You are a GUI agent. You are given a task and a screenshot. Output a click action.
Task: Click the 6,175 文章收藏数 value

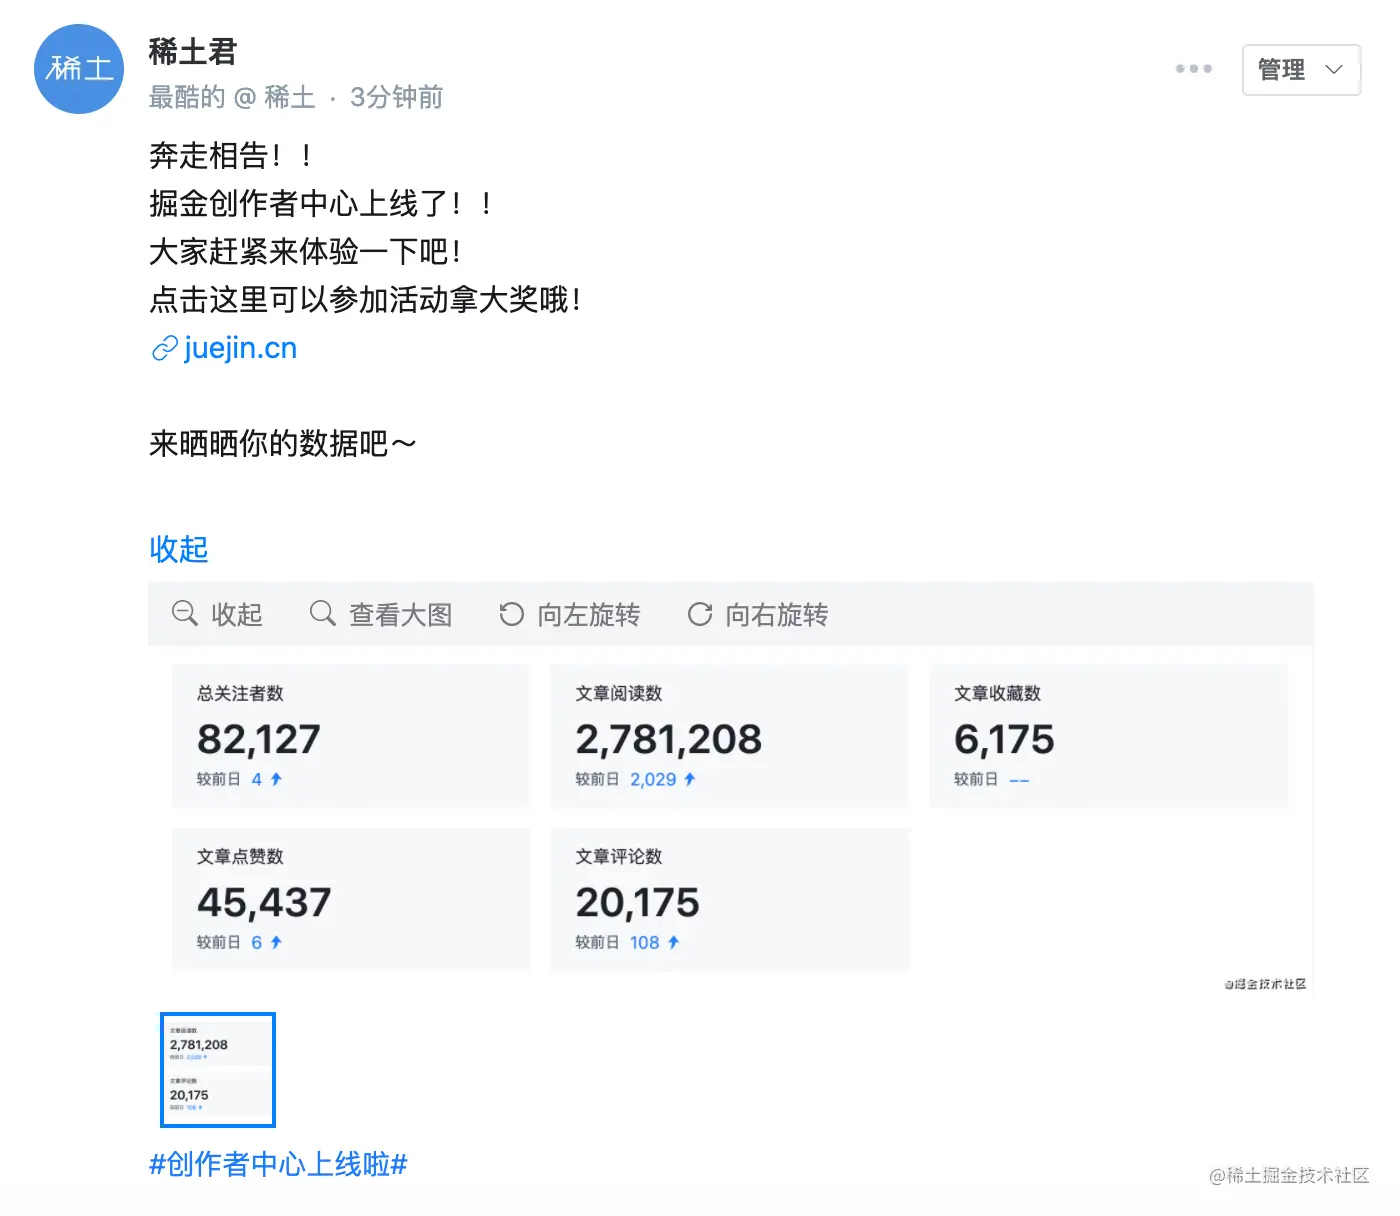1004,740
